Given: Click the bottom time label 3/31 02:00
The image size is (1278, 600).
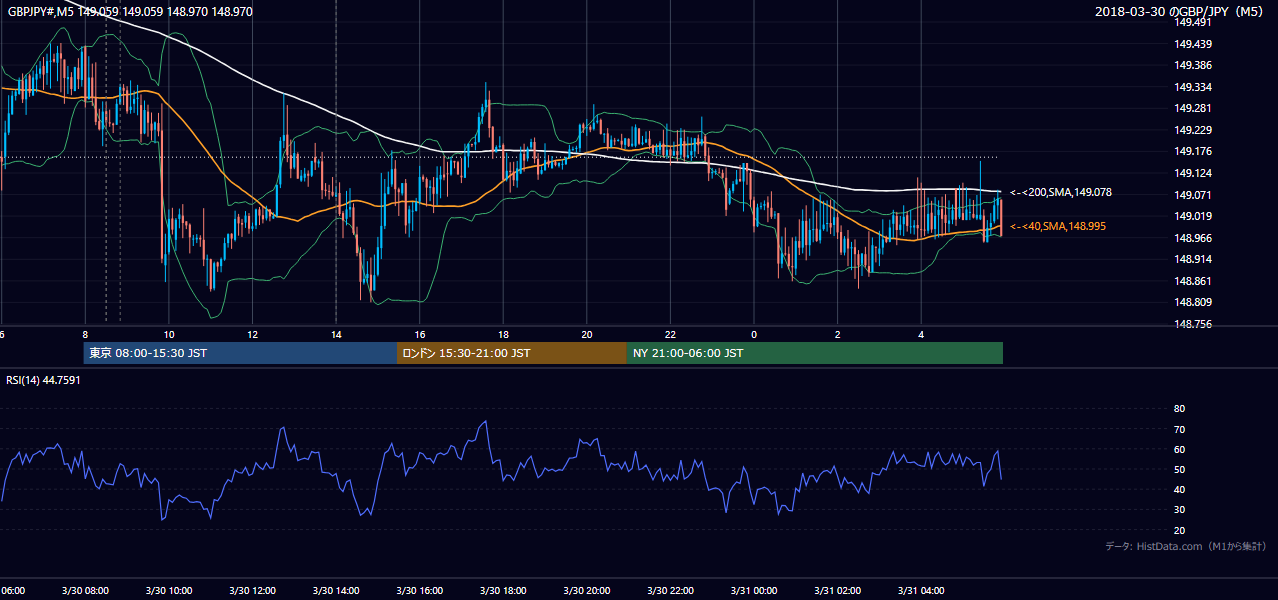Looking at the screenshot, I should [837, 591].
